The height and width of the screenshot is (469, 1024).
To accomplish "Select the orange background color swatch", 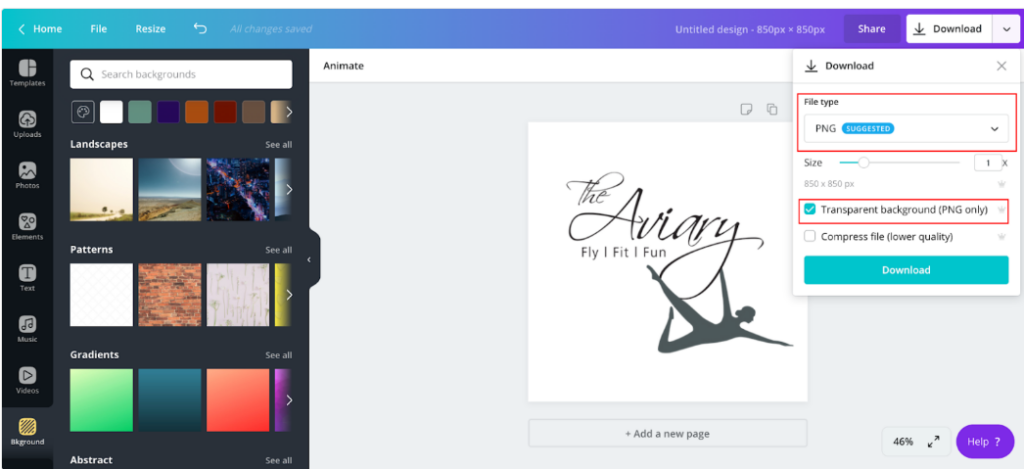I will [197, 112].
